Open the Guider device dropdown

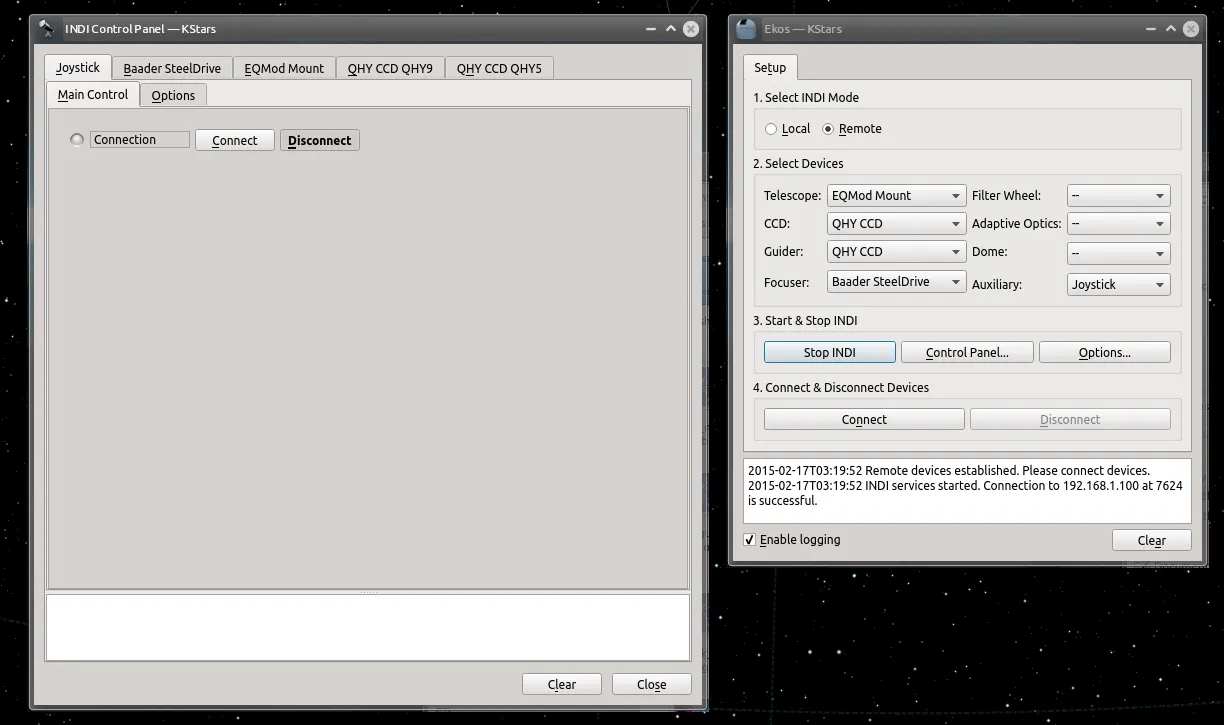coord(896,252)
